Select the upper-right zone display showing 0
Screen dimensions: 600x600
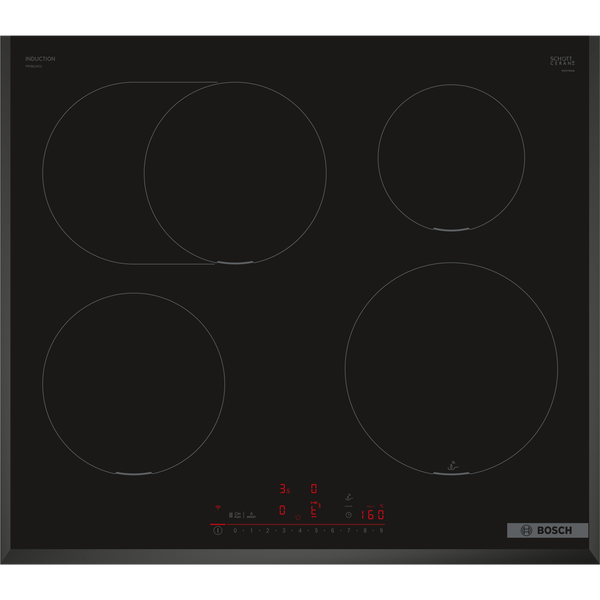coord(314,489)
